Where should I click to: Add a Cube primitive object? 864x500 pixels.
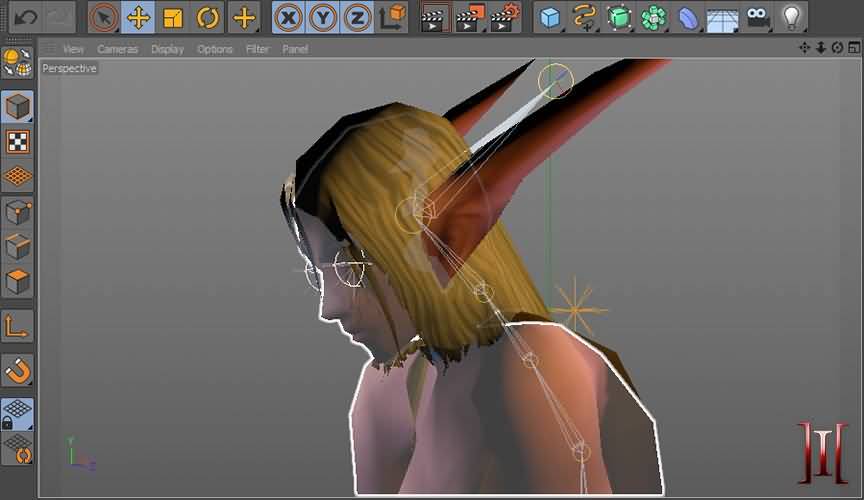(x=549, y=18)
